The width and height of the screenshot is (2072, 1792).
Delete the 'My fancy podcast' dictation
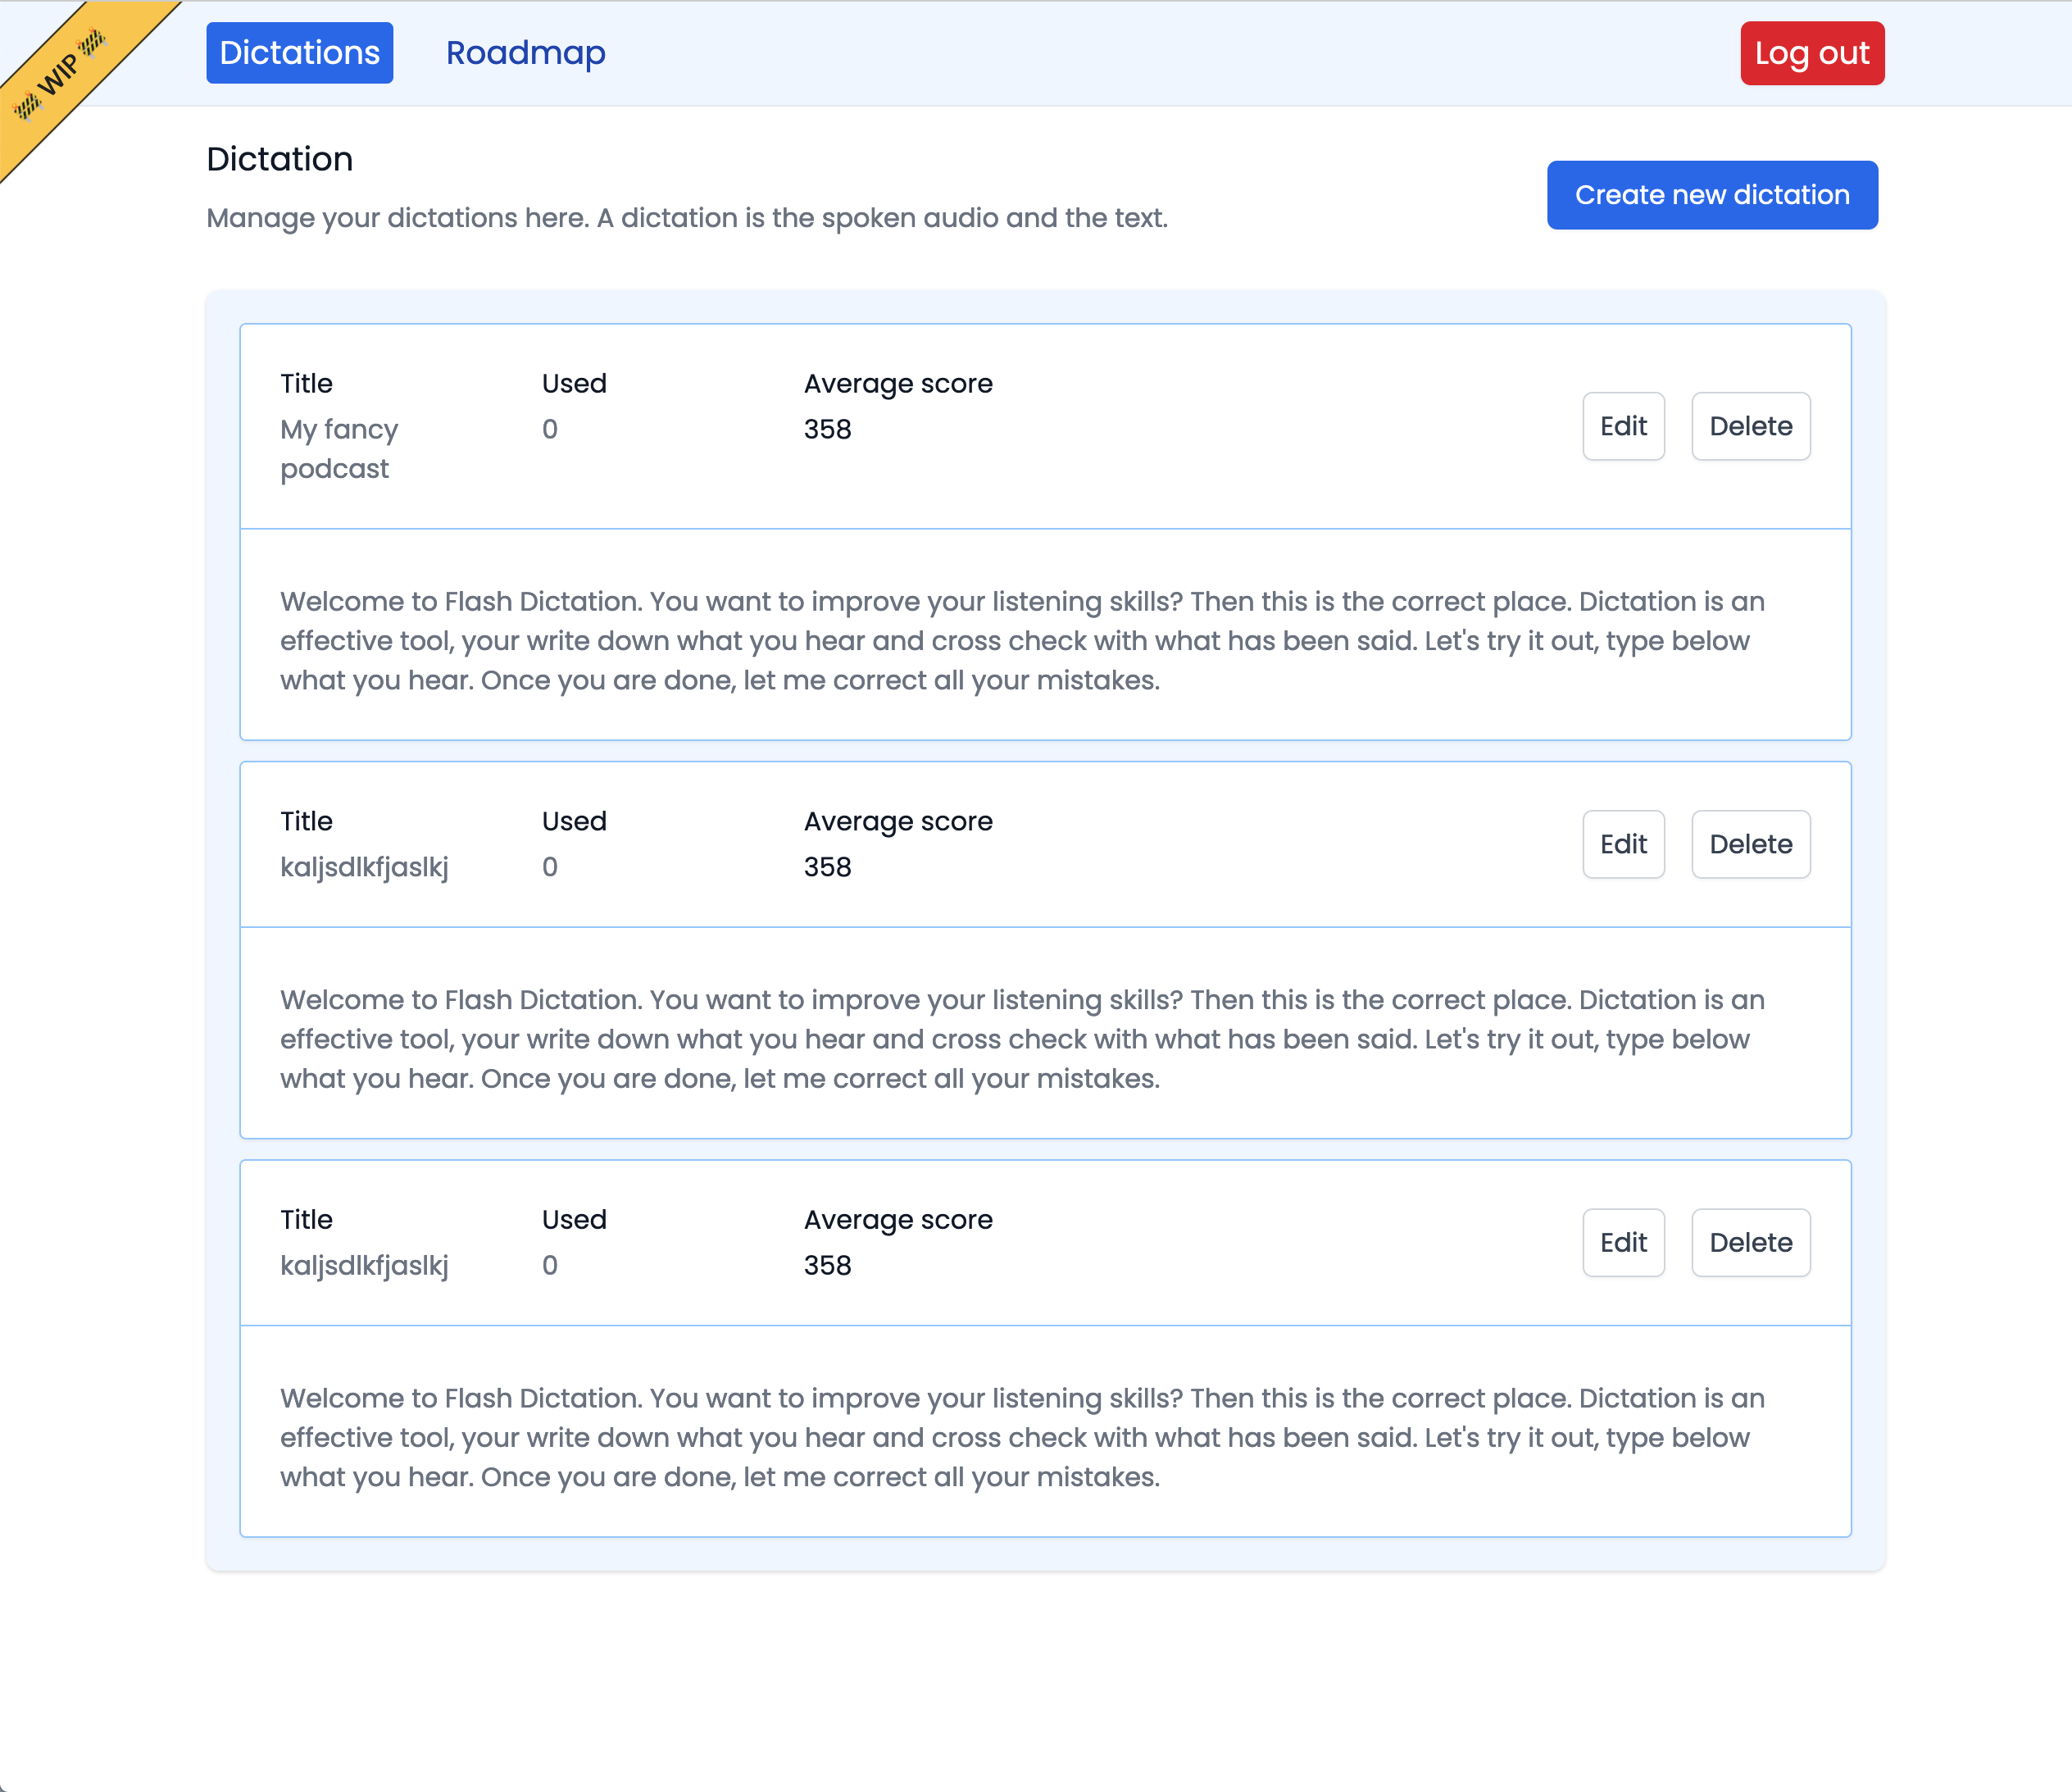(1750, 426)
